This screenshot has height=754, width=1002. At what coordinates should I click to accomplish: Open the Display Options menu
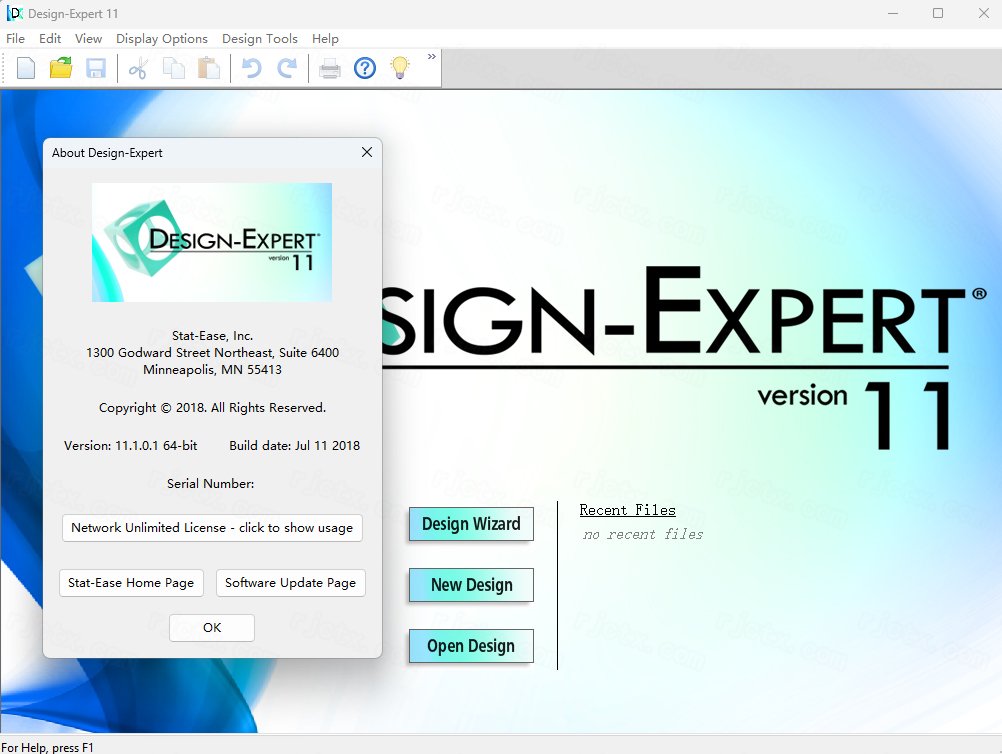click(x=162, y=38)
